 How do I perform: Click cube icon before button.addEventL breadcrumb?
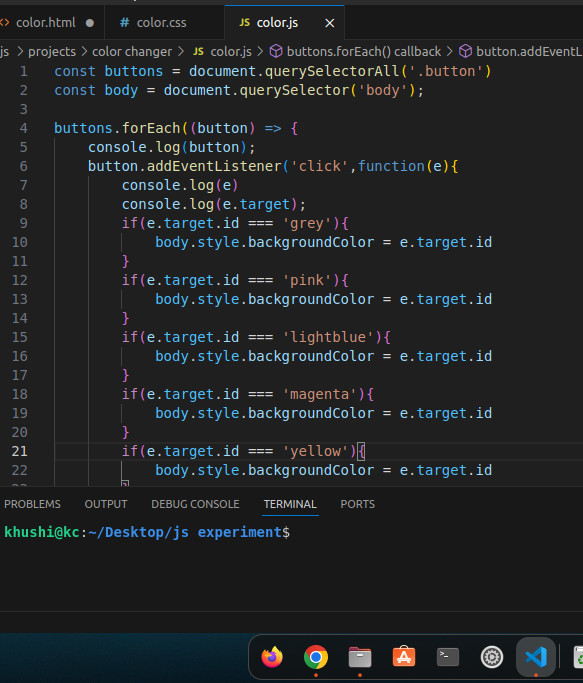click(465, 52)
